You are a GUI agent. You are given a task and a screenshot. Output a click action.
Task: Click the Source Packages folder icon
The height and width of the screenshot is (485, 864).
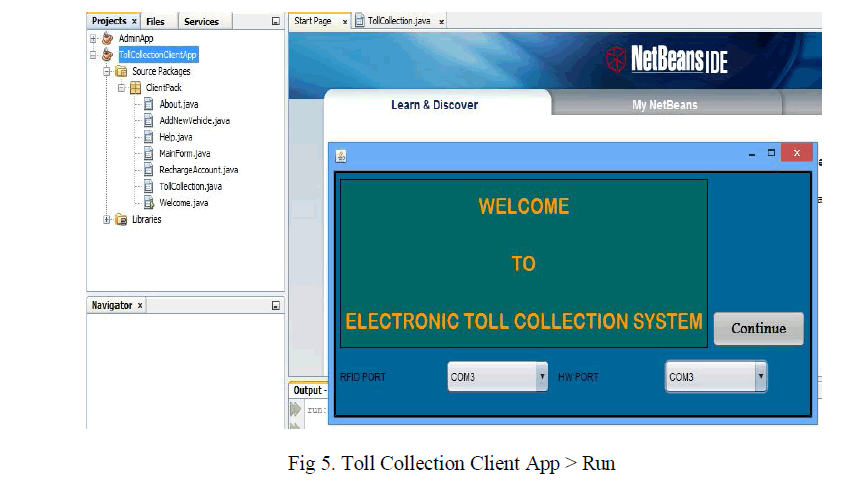pos(121,72)
